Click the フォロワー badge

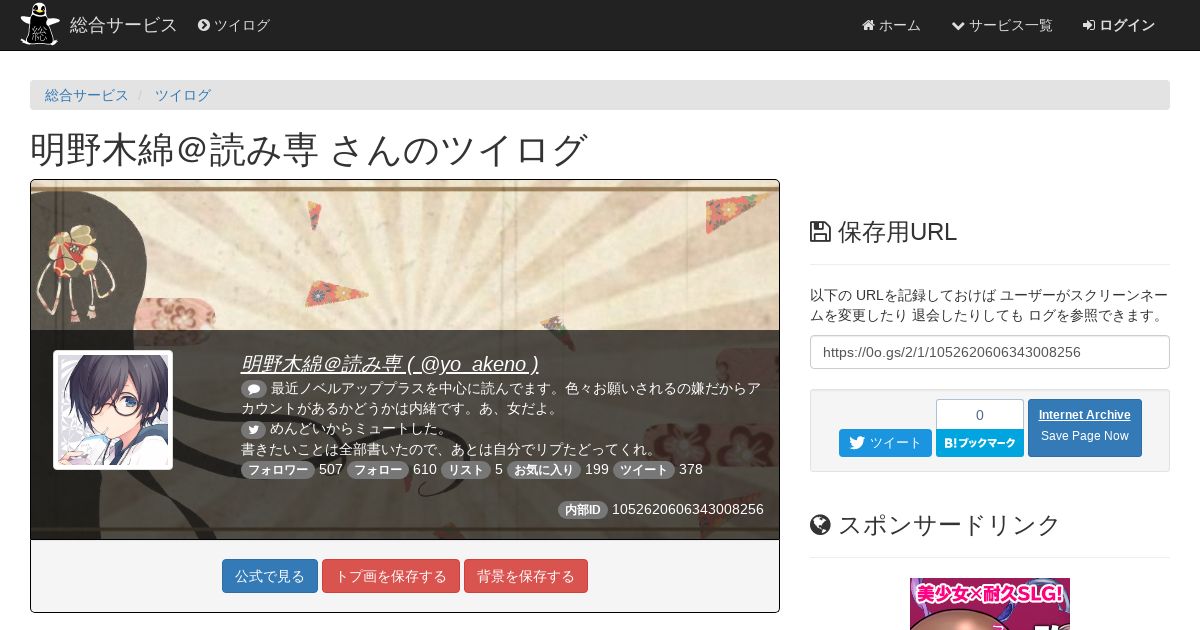[278, 470]
